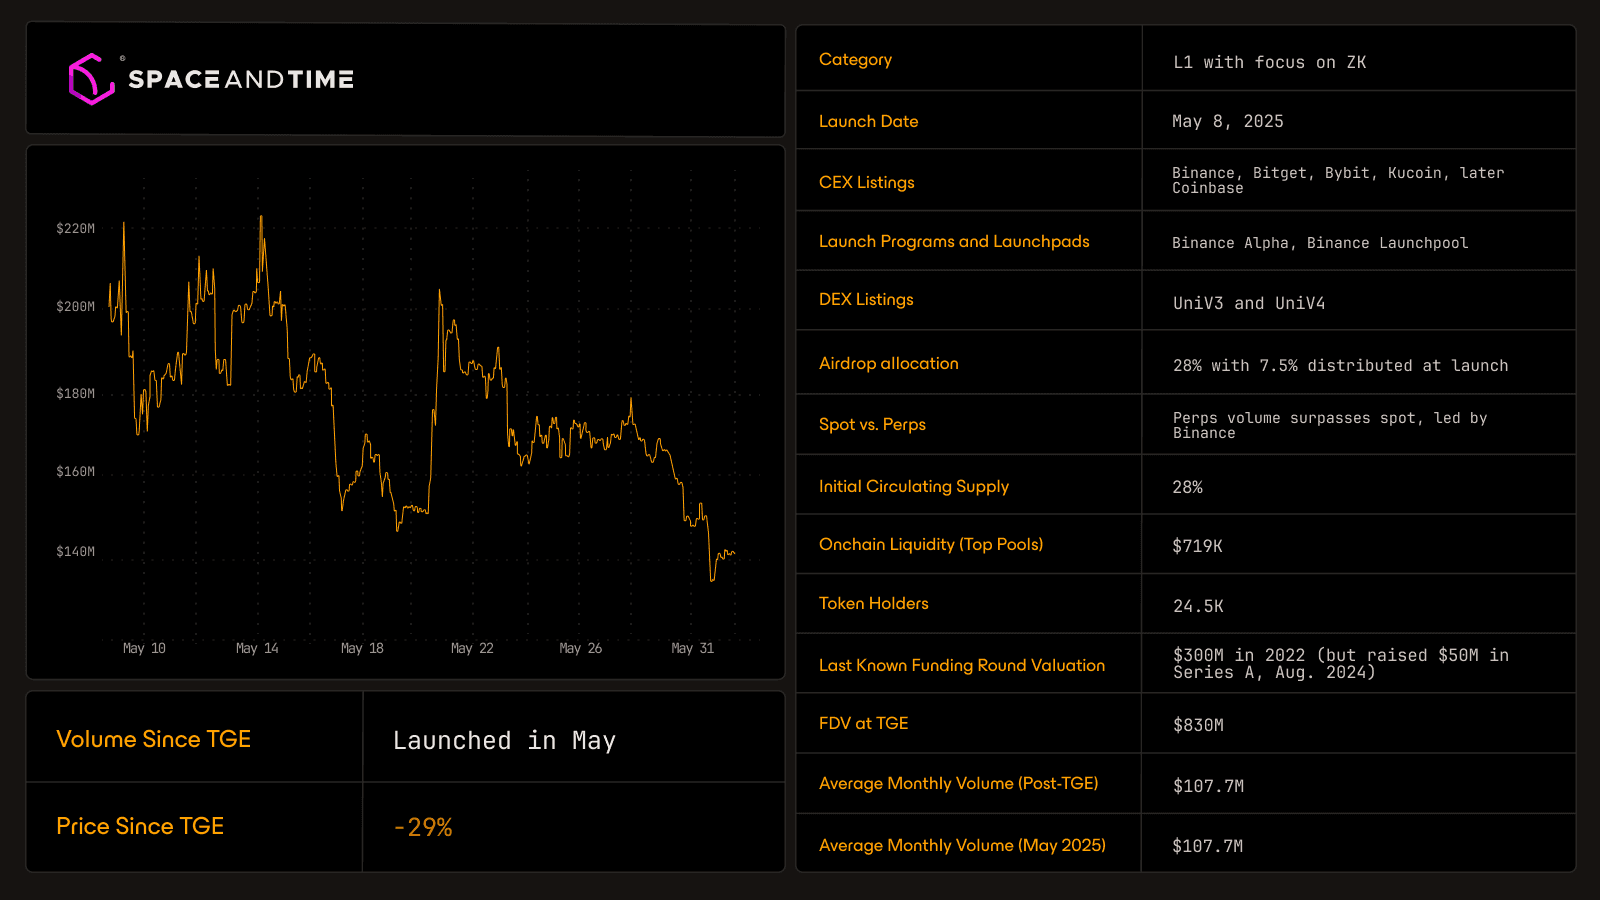Click the Initial Circulating Supply label
The height and width of the screenshot is (900, 1600).
click(x=914, y=487)
